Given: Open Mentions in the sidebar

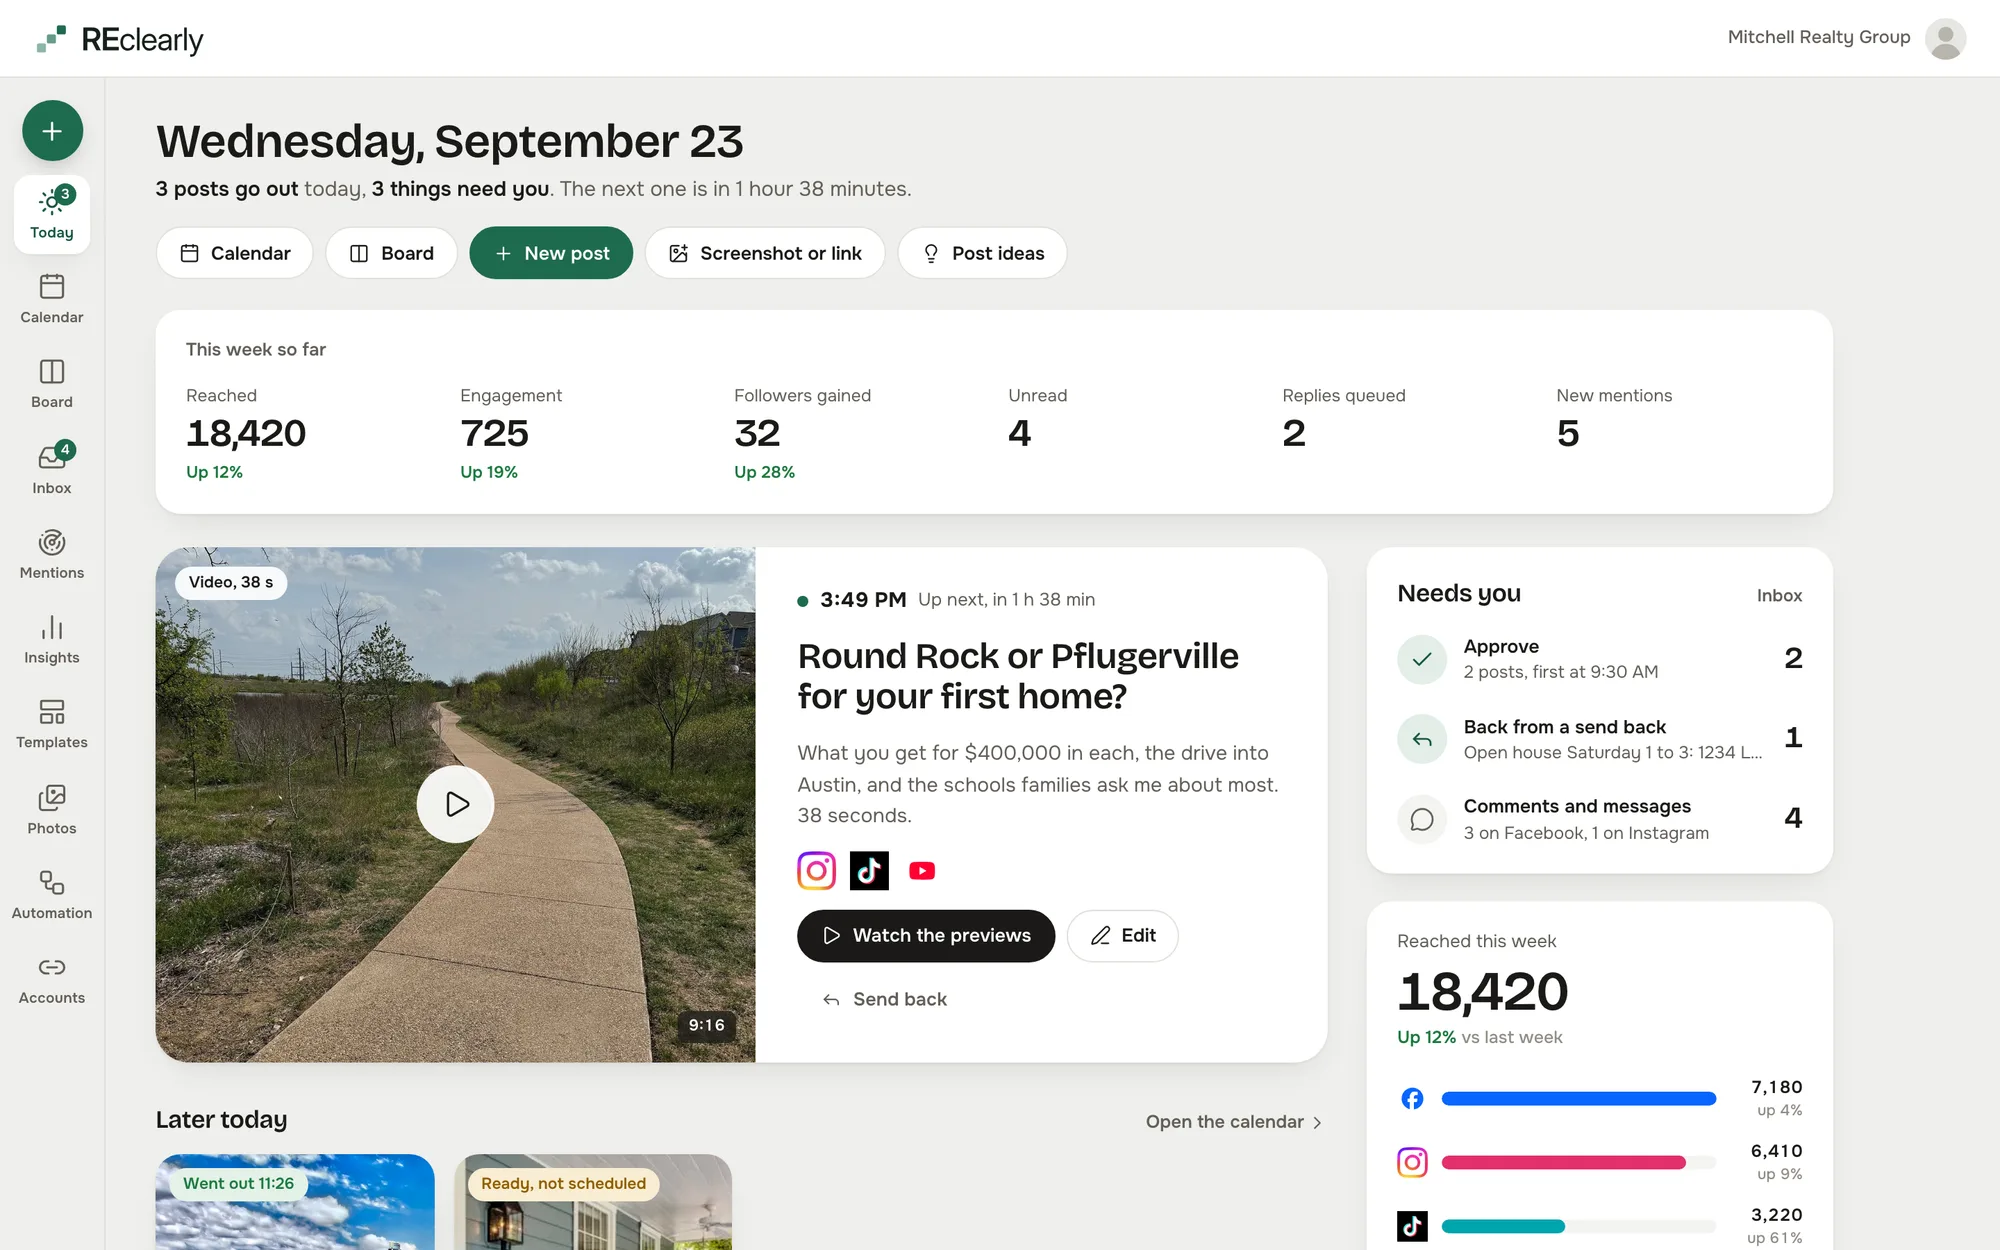Looking at the screenshot, I should (x=52, y=554).
